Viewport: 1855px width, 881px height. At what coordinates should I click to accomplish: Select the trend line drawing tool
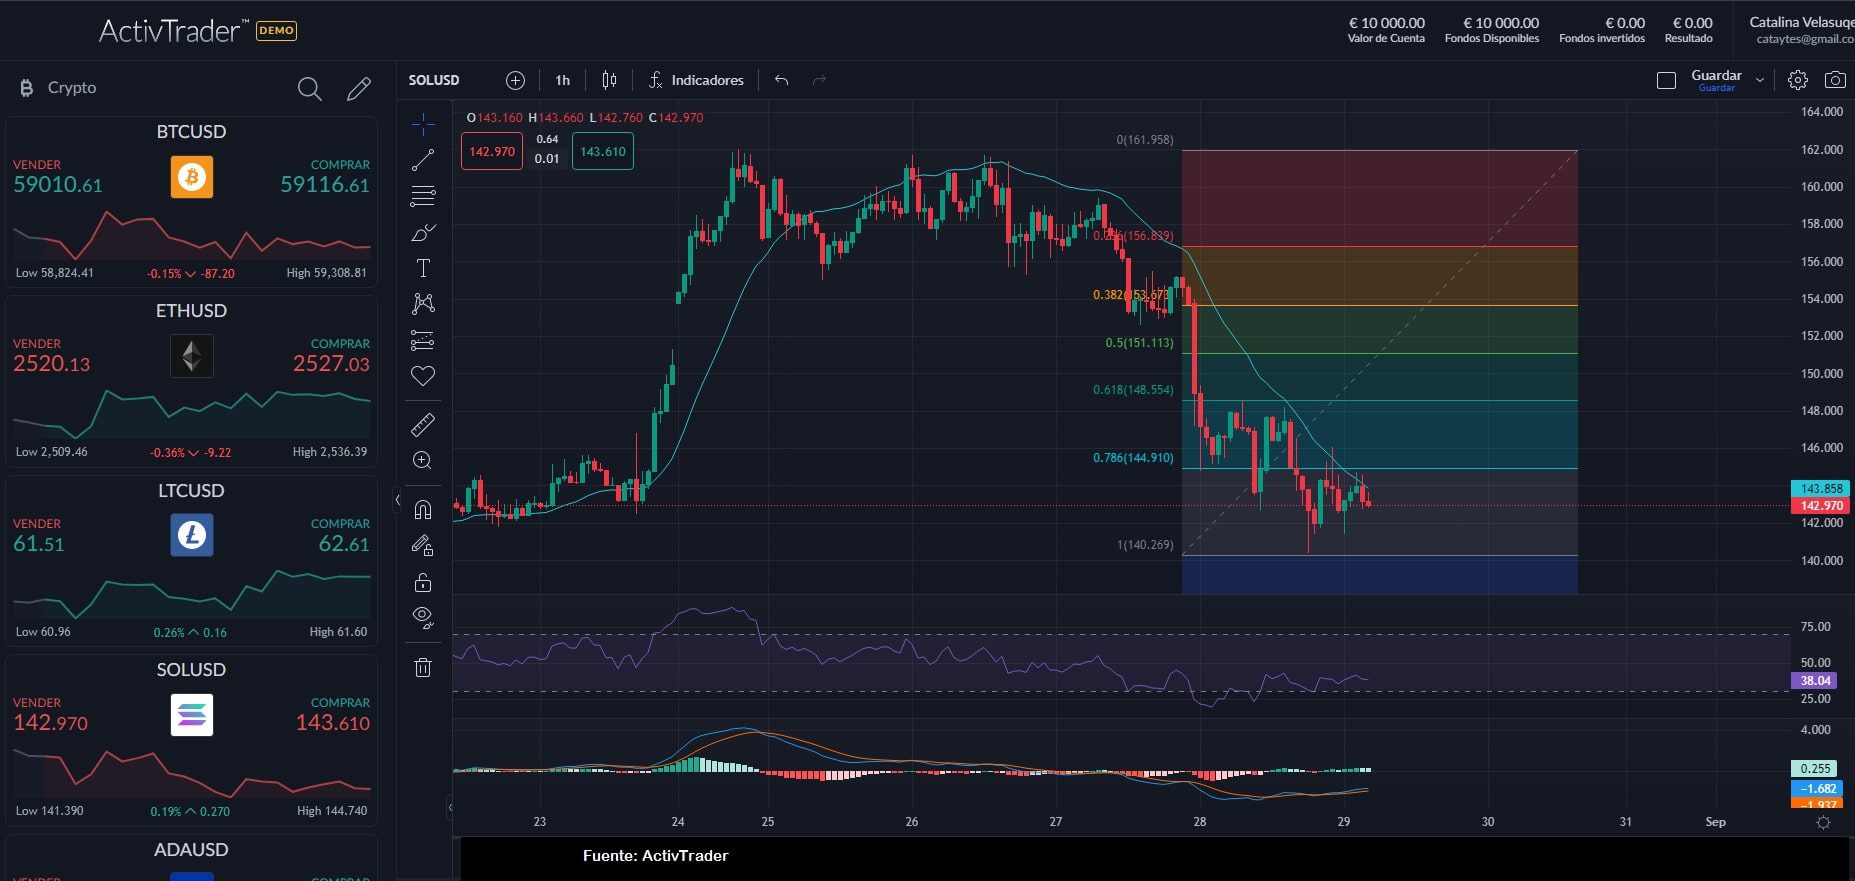tap(423, 160)
